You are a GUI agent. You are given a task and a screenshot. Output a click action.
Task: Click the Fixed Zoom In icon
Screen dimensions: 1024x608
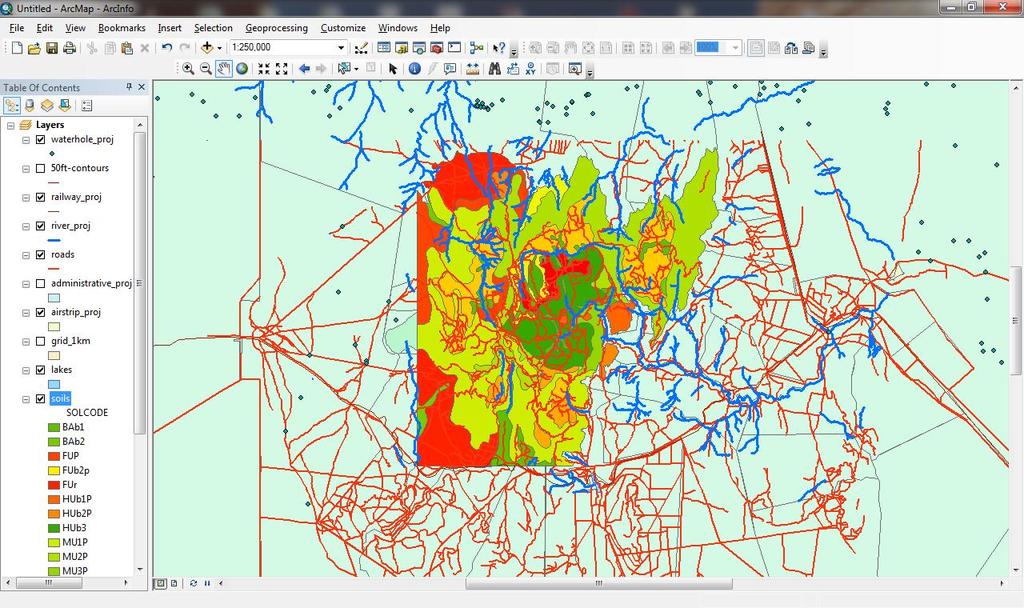coord(264,69)
